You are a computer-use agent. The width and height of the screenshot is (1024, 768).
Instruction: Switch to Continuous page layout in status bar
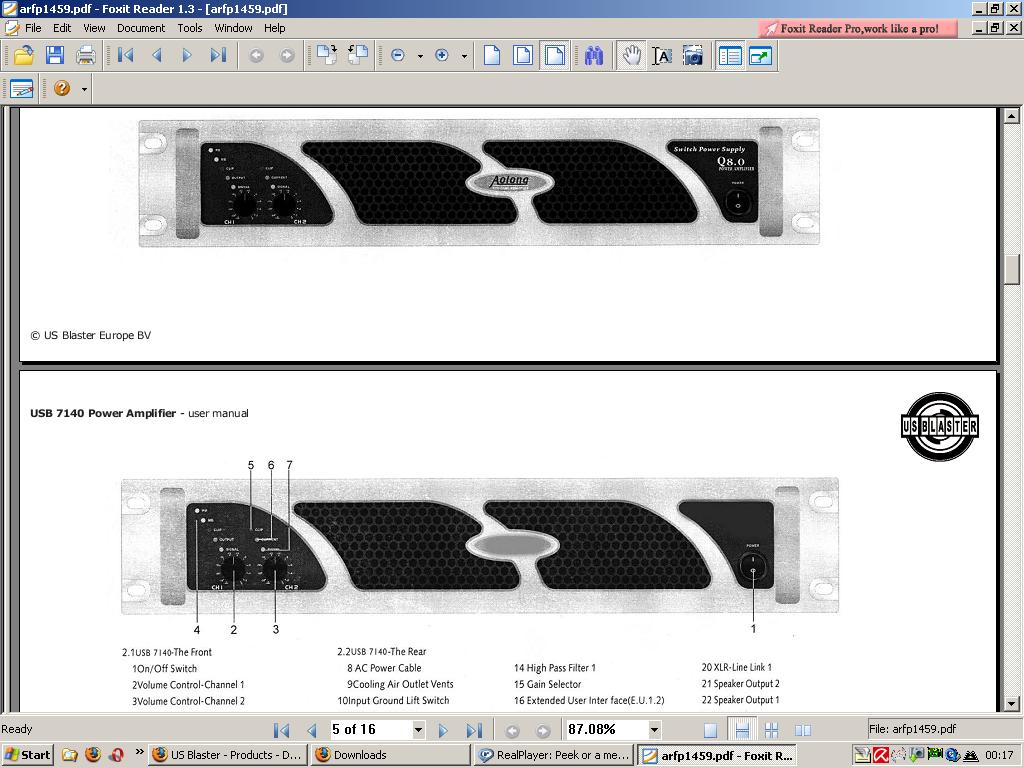(x=741, y=729)
